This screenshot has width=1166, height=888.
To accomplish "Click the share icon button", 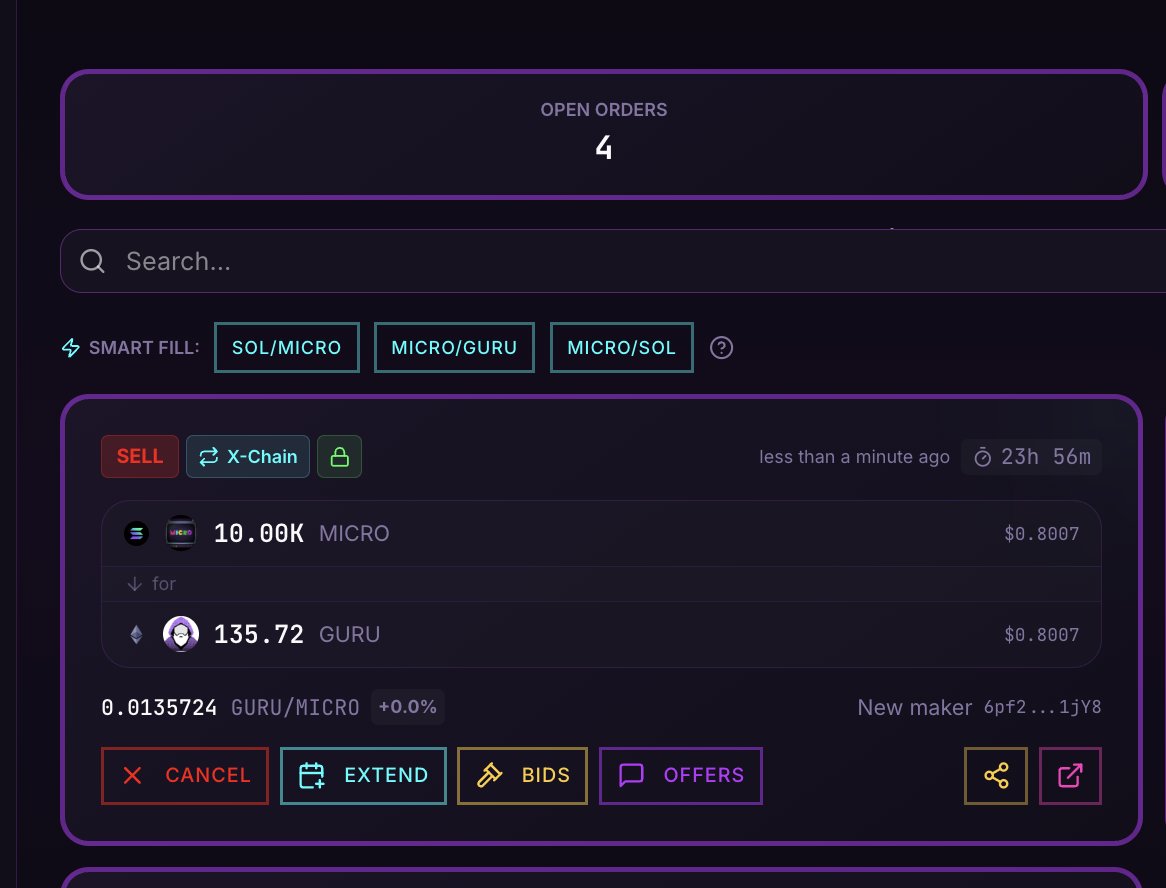I will [x=996, y=776].
